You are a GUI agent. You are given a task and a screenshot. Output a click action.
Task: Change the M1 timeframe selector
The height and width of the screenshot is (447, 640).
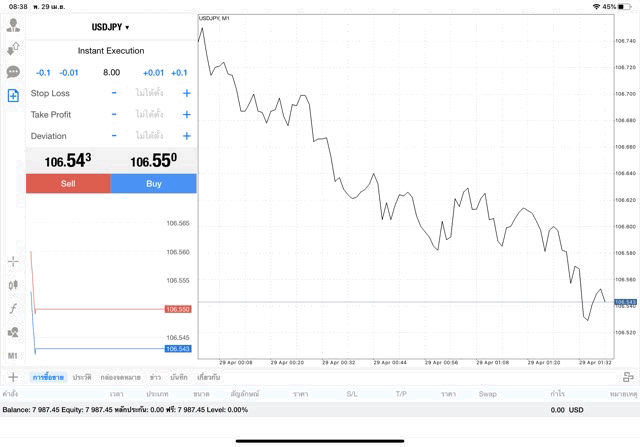pyautogui.click(x=13, y=355)
